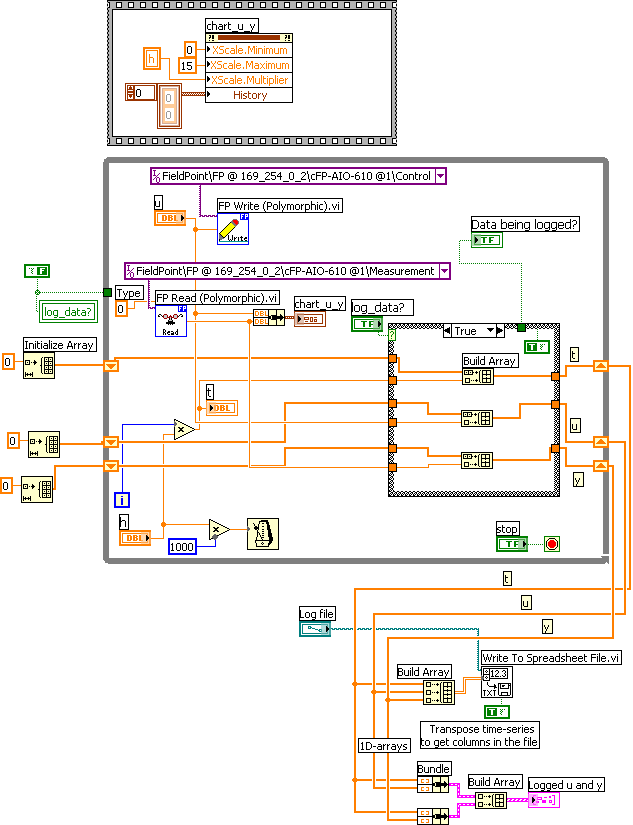633x825 pixels.
Task: Toggle the stop boolean terminal
Action: 512,544
